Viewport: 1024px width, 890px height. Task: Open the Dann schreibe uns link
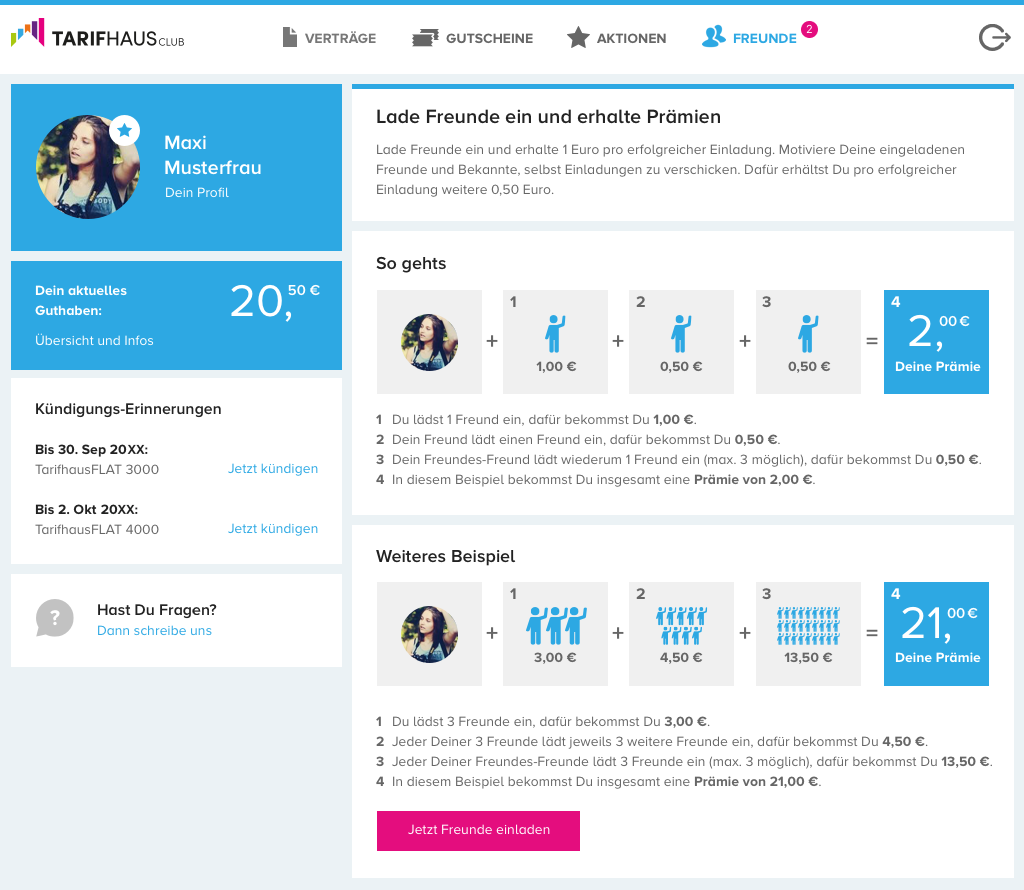click(154, 631)
